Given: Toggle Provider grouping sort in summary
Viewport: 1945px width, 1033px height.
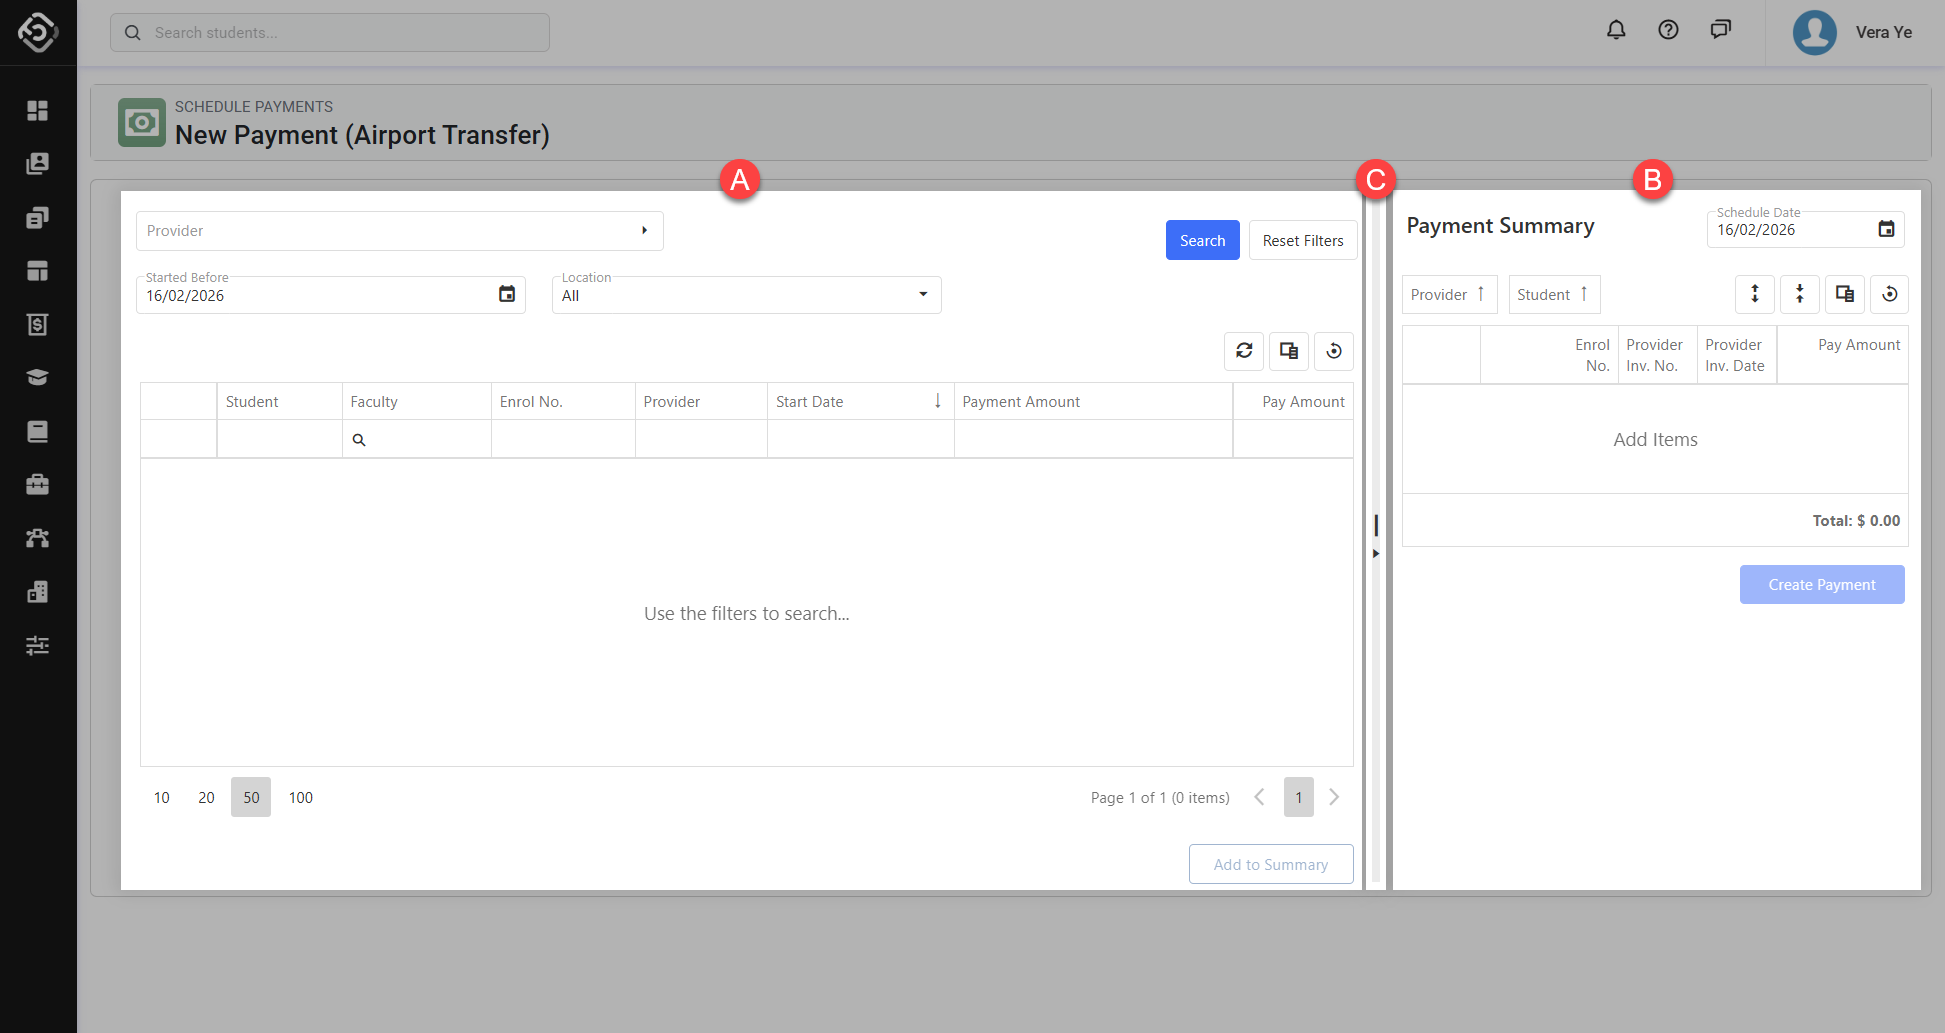Looking at the screenshot, I should 1449,294.
